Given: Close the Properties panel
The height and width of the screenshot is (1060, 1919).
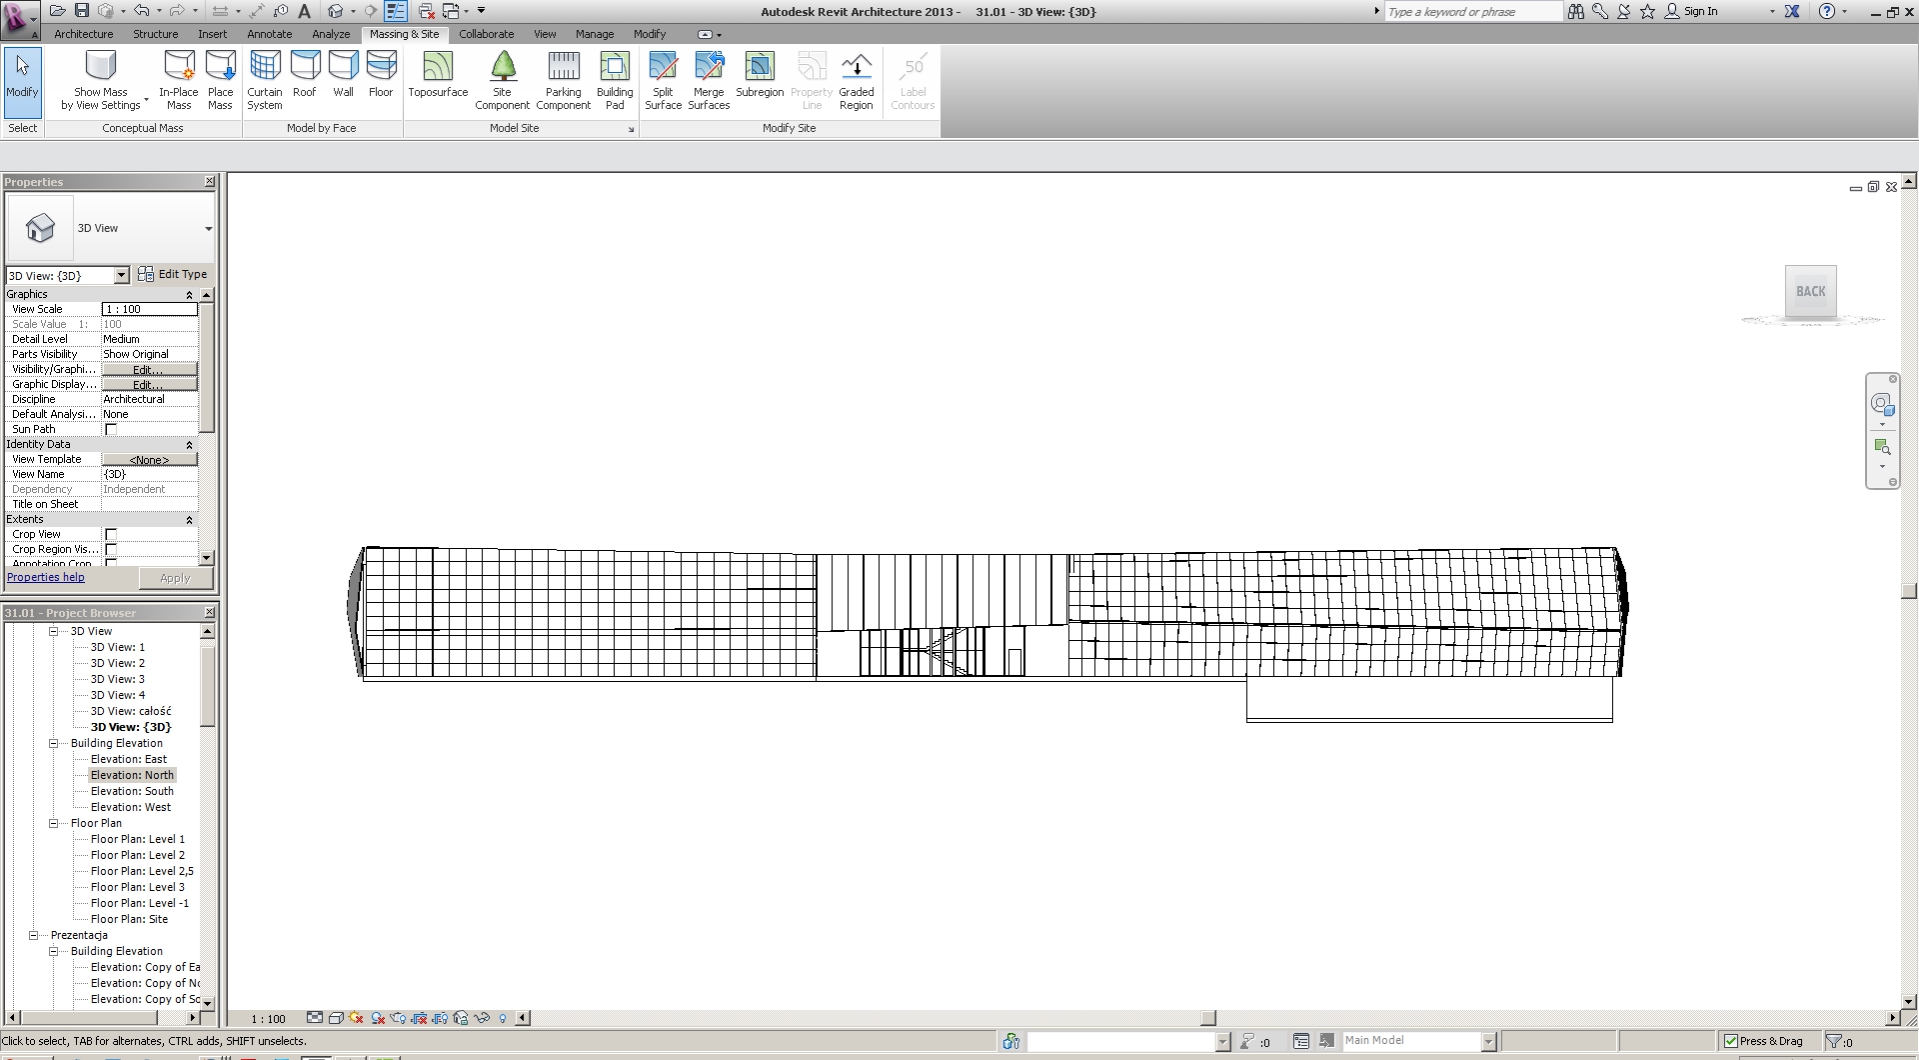Looking at the screenshot, I should [x=209, y=181].
